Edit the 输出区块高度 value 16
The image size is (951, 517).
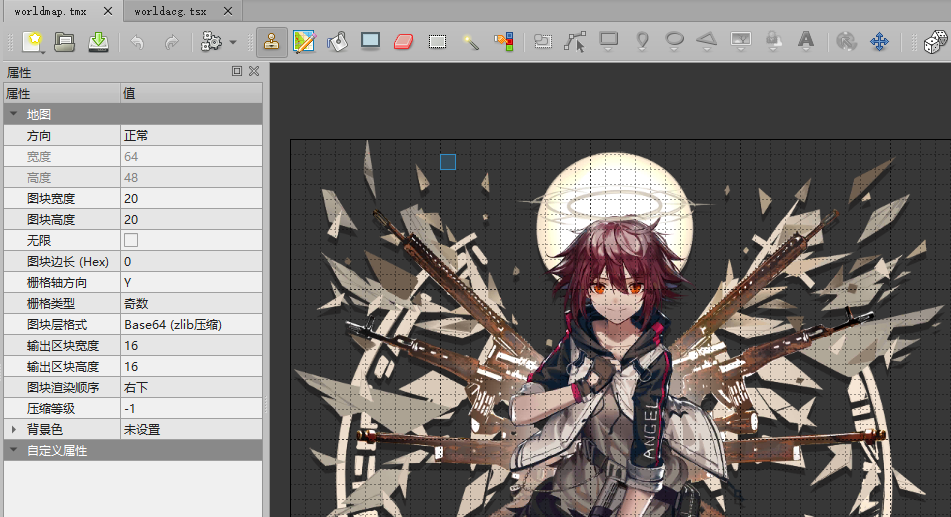[192, 367]
